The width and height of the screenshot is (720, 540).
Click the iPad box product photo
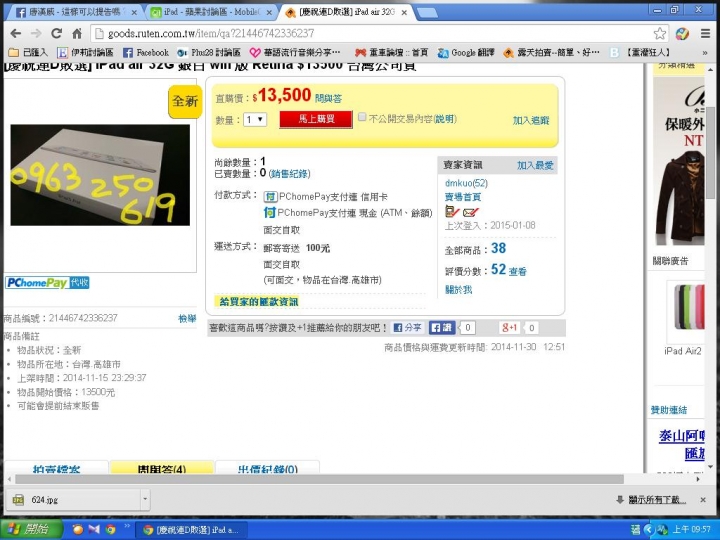(x=100, y=175)
